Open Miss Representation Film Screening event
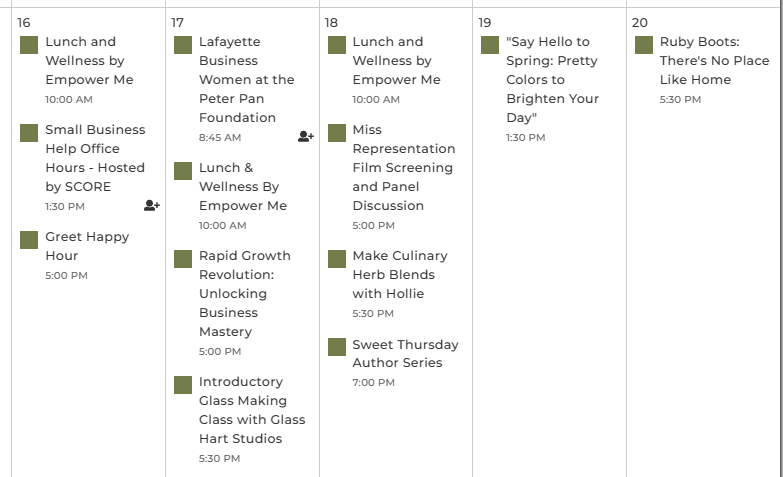Image resolution: width=783 pixels, height=477 pixels. (x=403, y=168)
